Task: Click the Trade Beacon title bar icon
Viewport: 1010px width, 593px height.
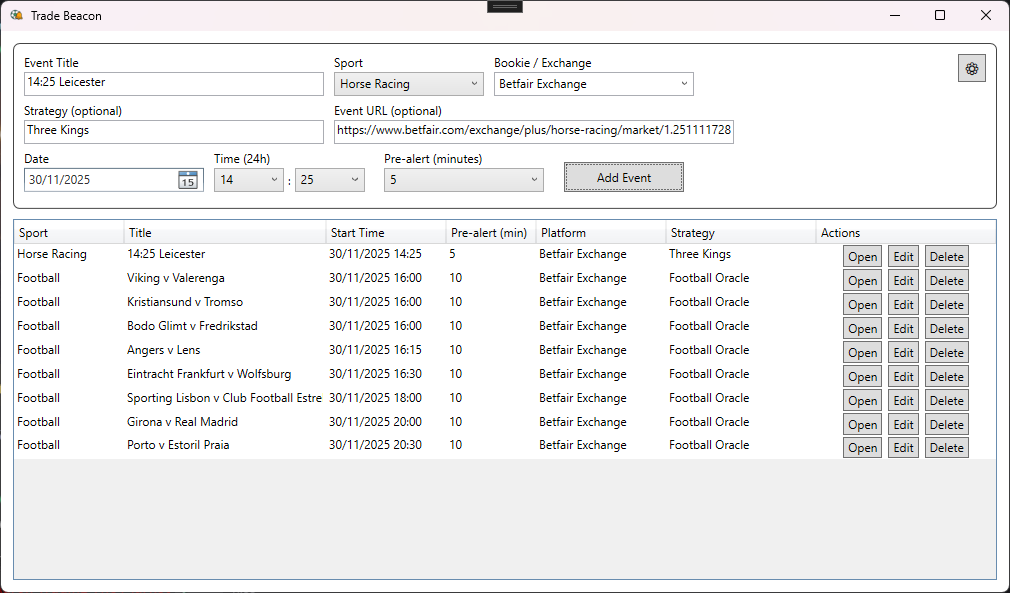Action: [17, 15]
